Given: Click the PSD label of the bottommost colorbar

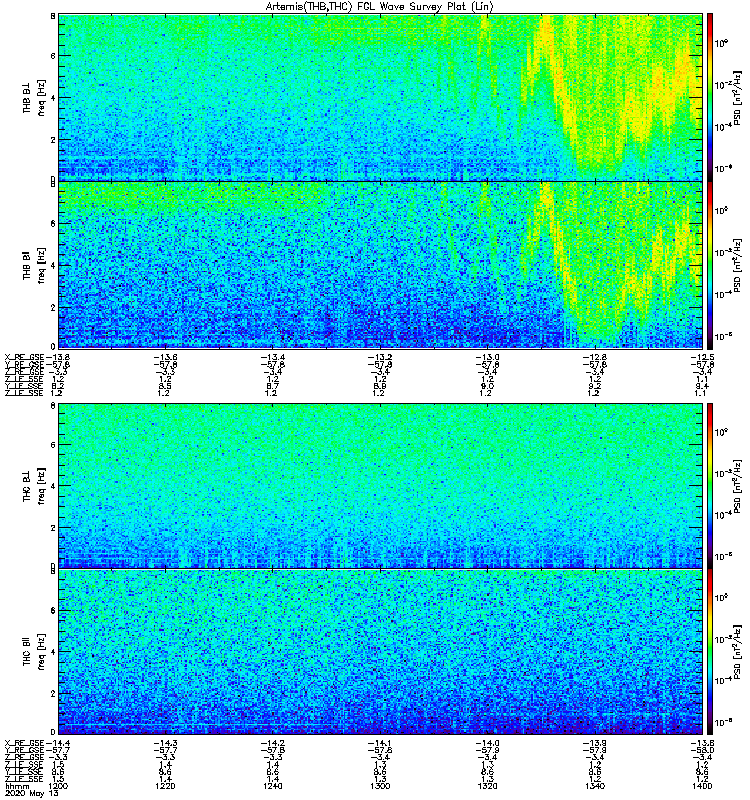Looking at the screenshot, I should pos(737,652).
